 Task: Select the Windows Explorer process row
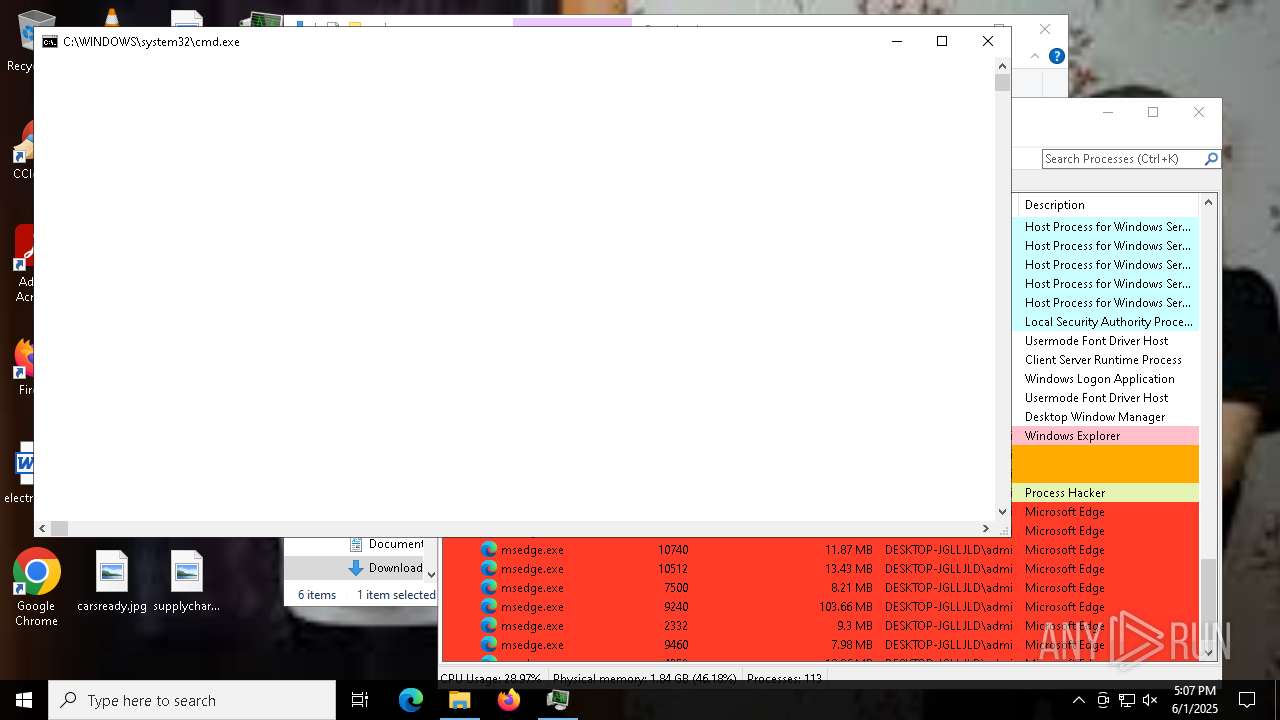[1105, 436]
